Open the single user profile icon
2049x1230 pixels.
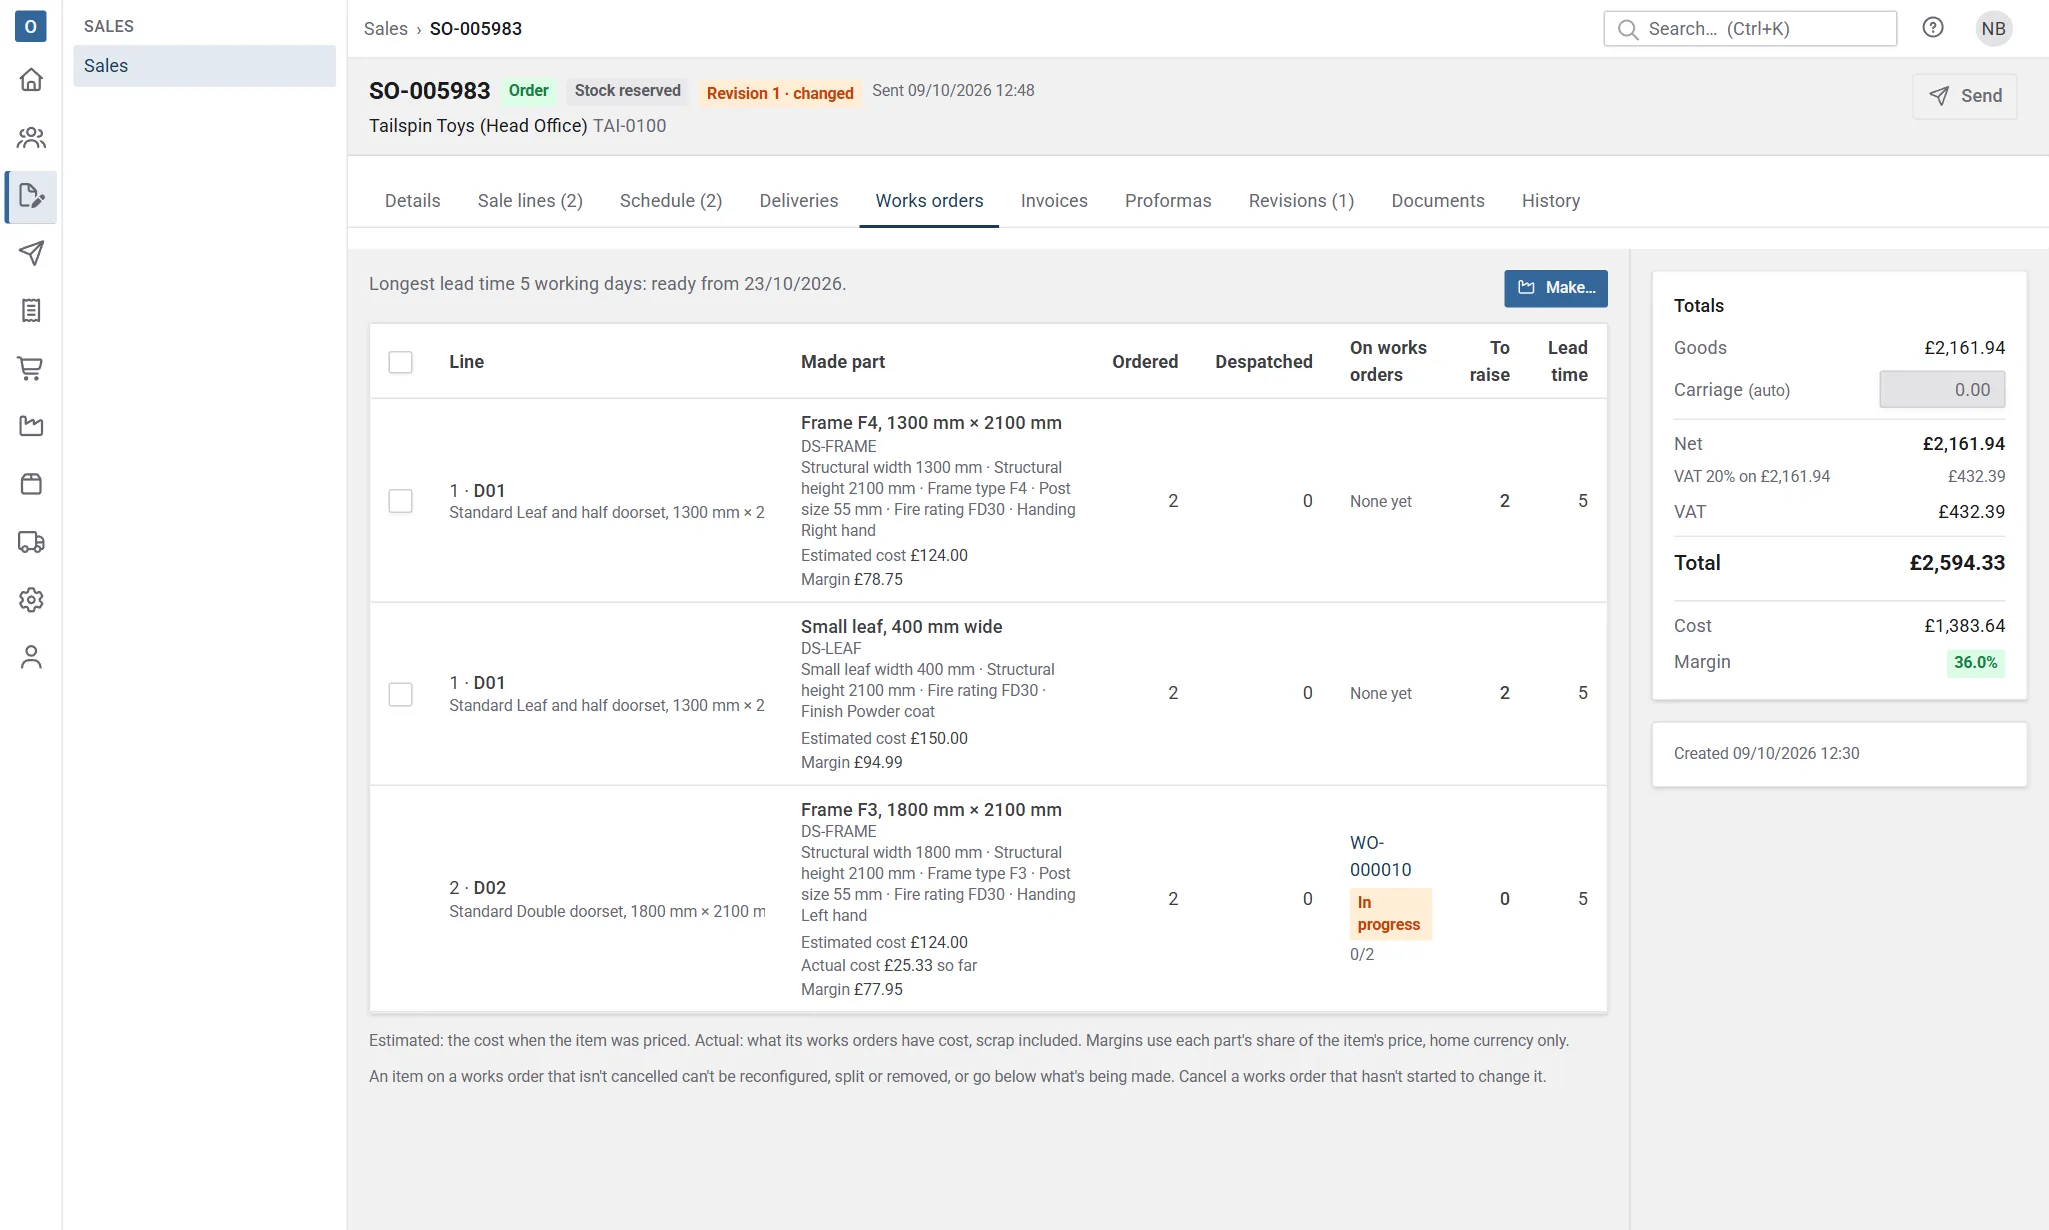tap(31, 657)
